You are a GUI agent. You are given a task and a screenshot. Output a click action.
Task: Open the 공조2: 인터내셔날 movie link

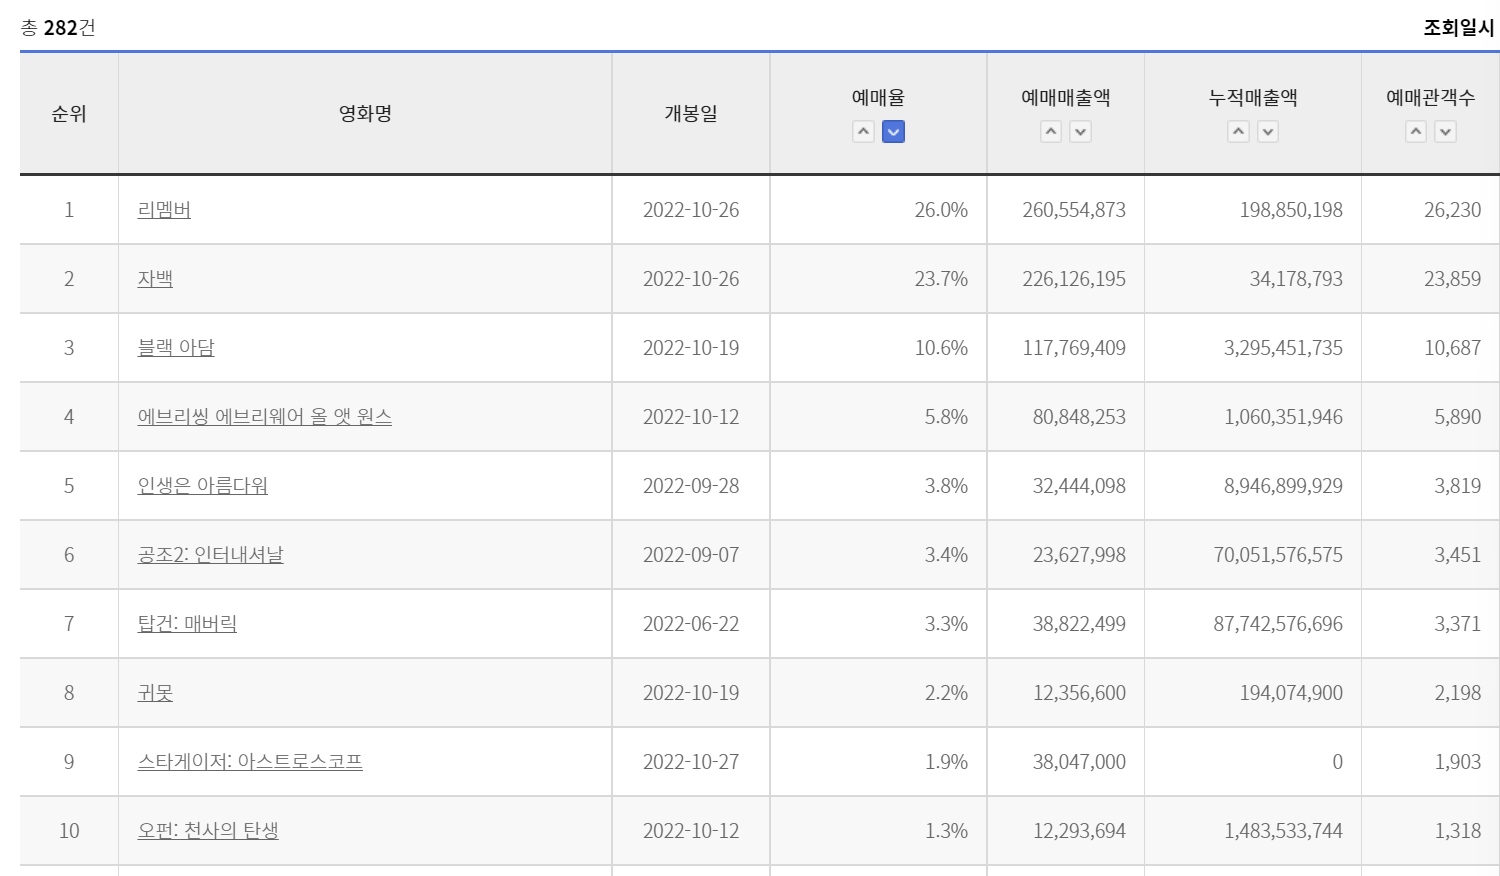tap(210, 555)
